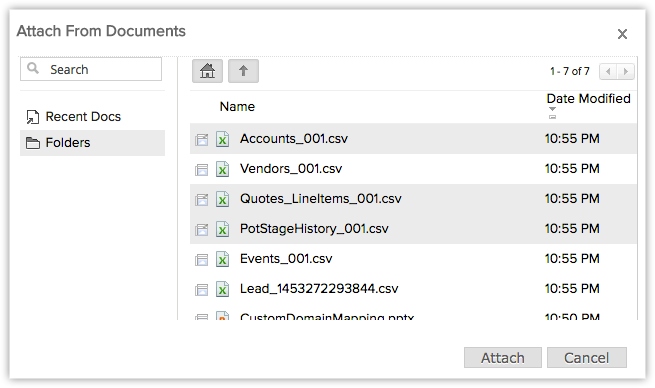Click modified time of Accounts_001.csv row

point(572,139)
